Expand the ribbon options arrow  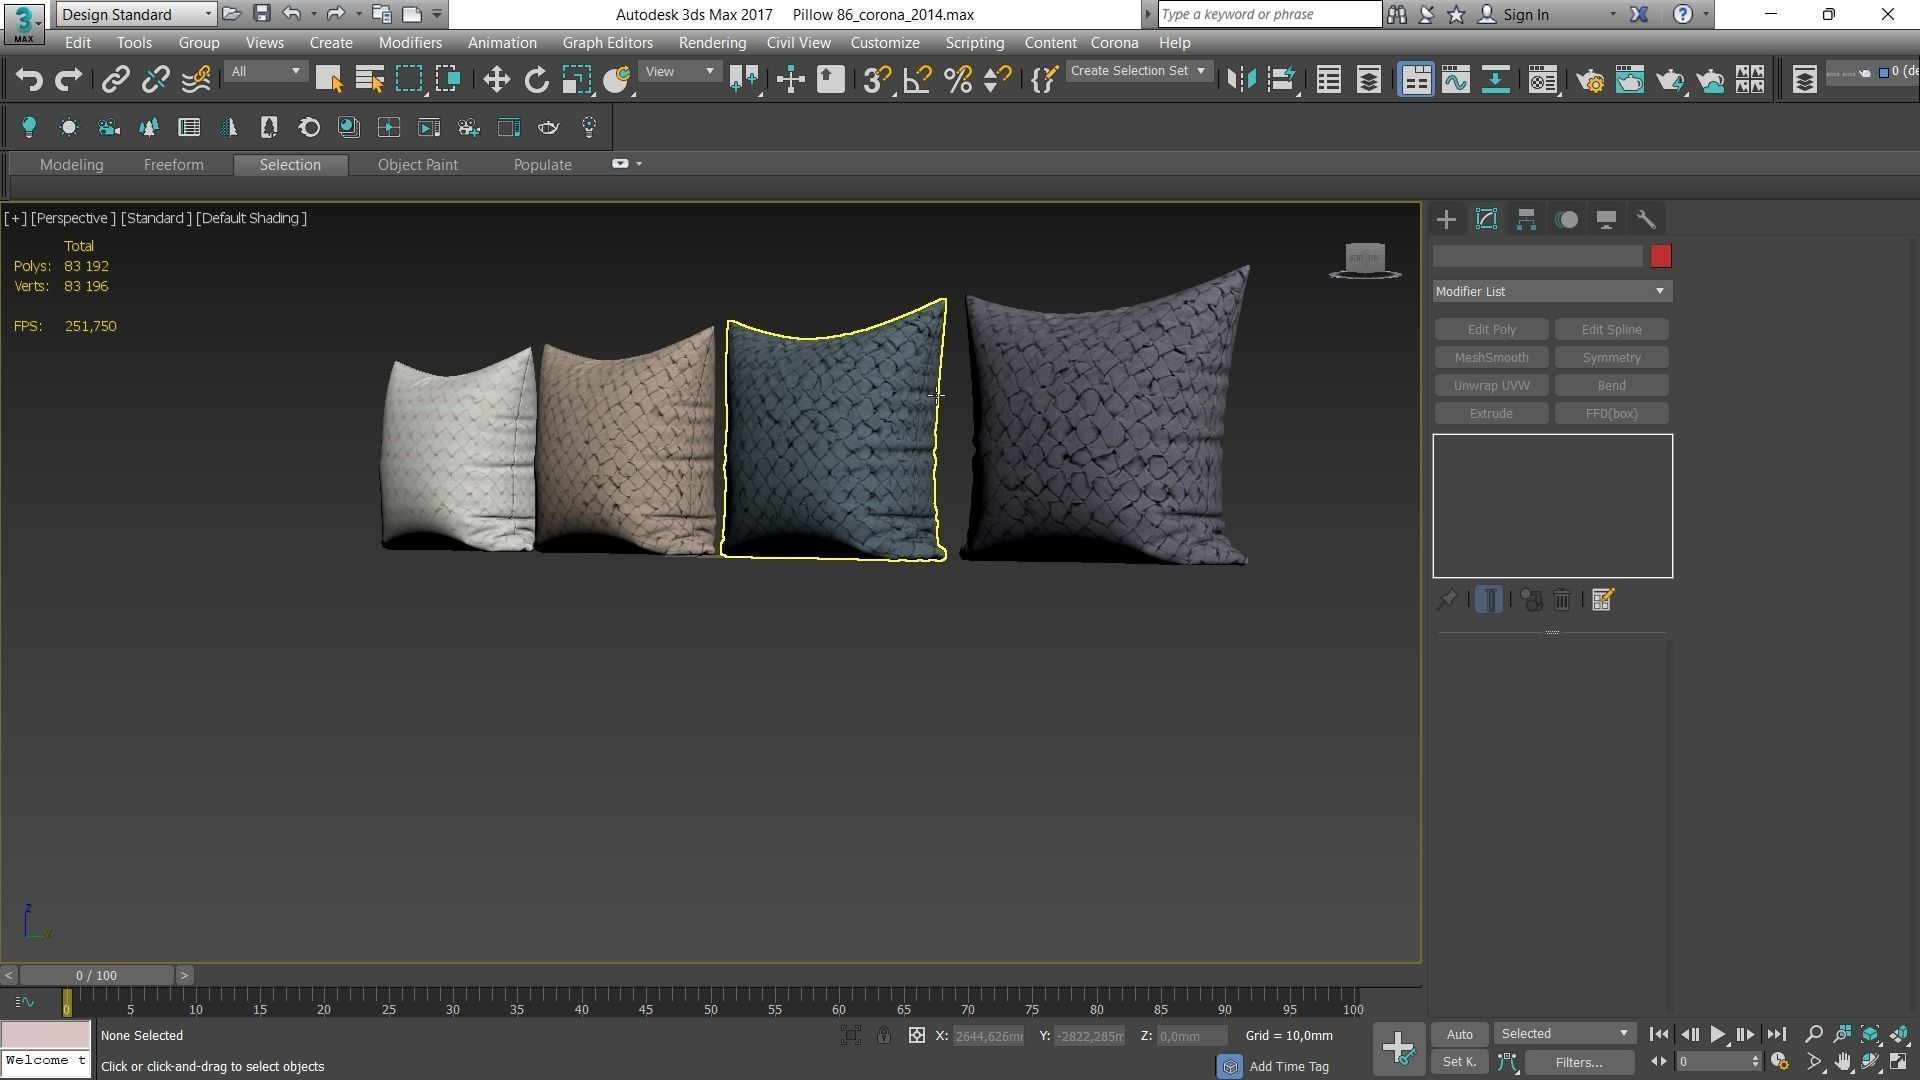tap(639, 164)
